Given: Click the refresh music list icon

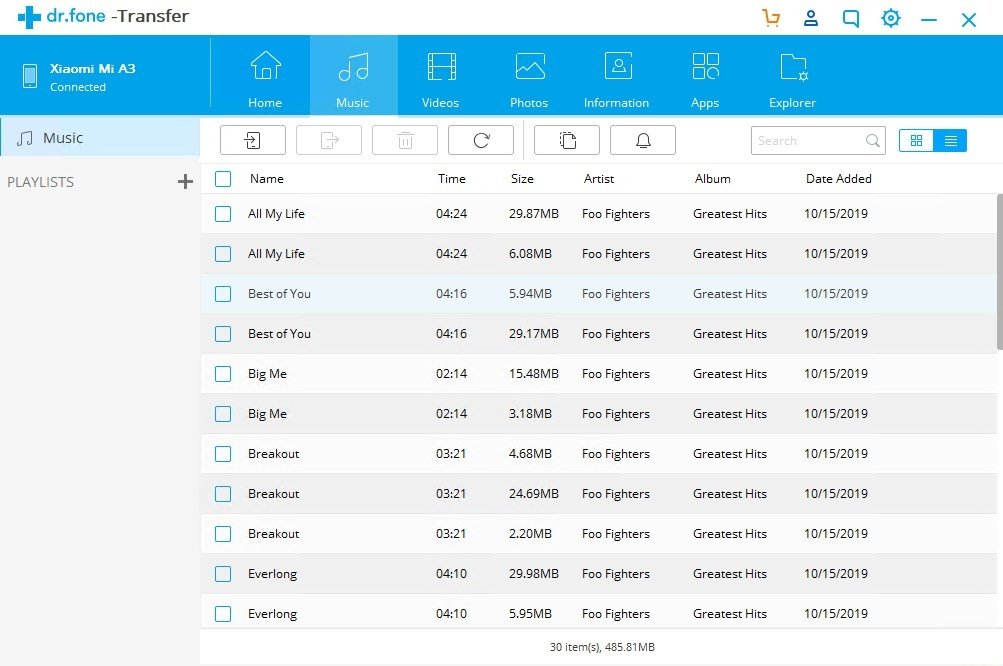Looking at the screenshot, I should pos(481,140).
